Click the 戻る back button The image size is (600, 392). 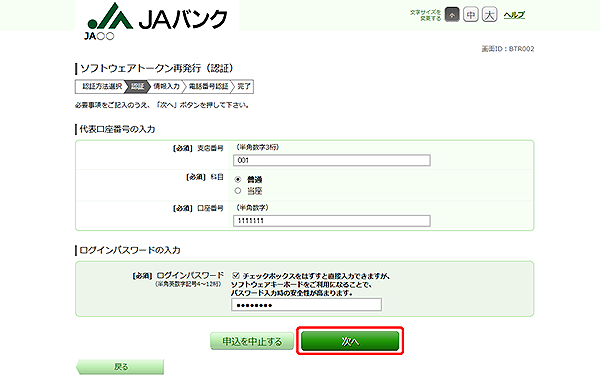tap(120, 367)
